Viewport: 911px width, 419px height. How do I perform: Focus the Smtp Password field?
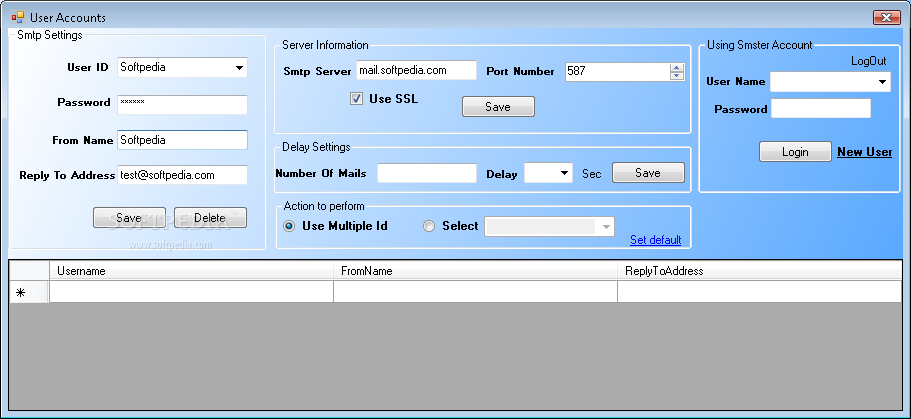tap(182, 105)
